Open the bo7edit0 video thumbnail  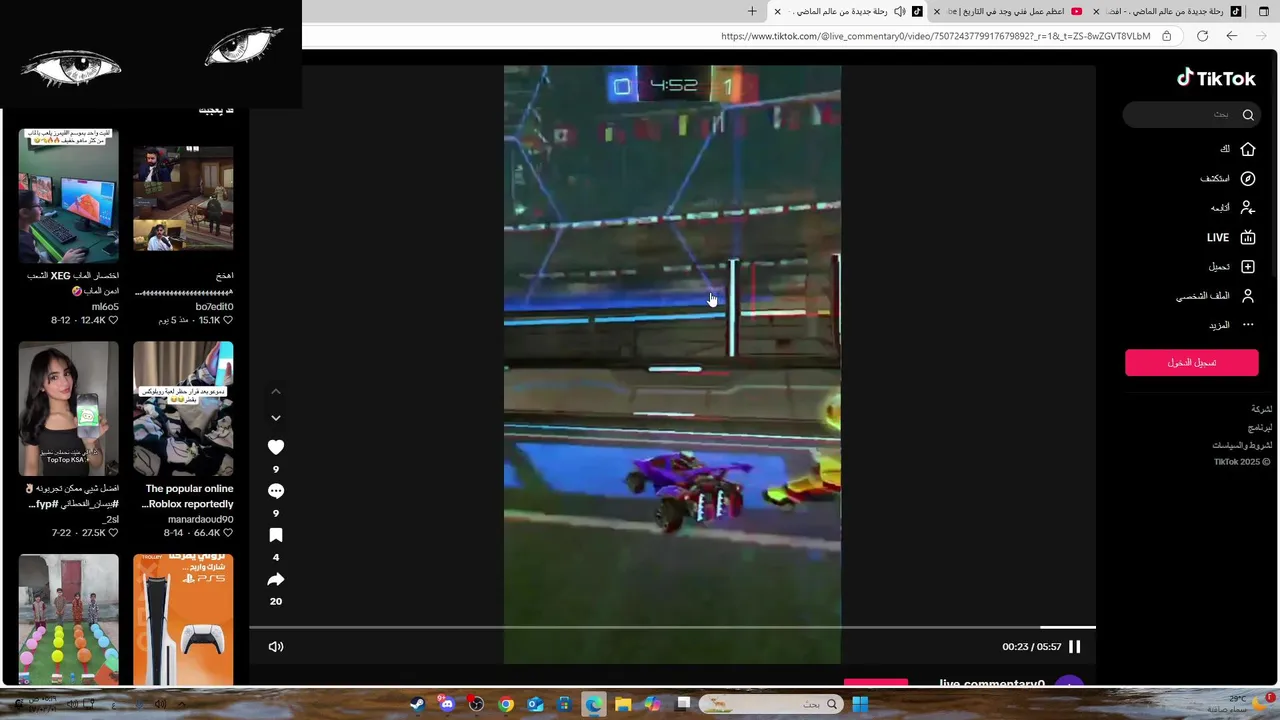pos(183,198)
